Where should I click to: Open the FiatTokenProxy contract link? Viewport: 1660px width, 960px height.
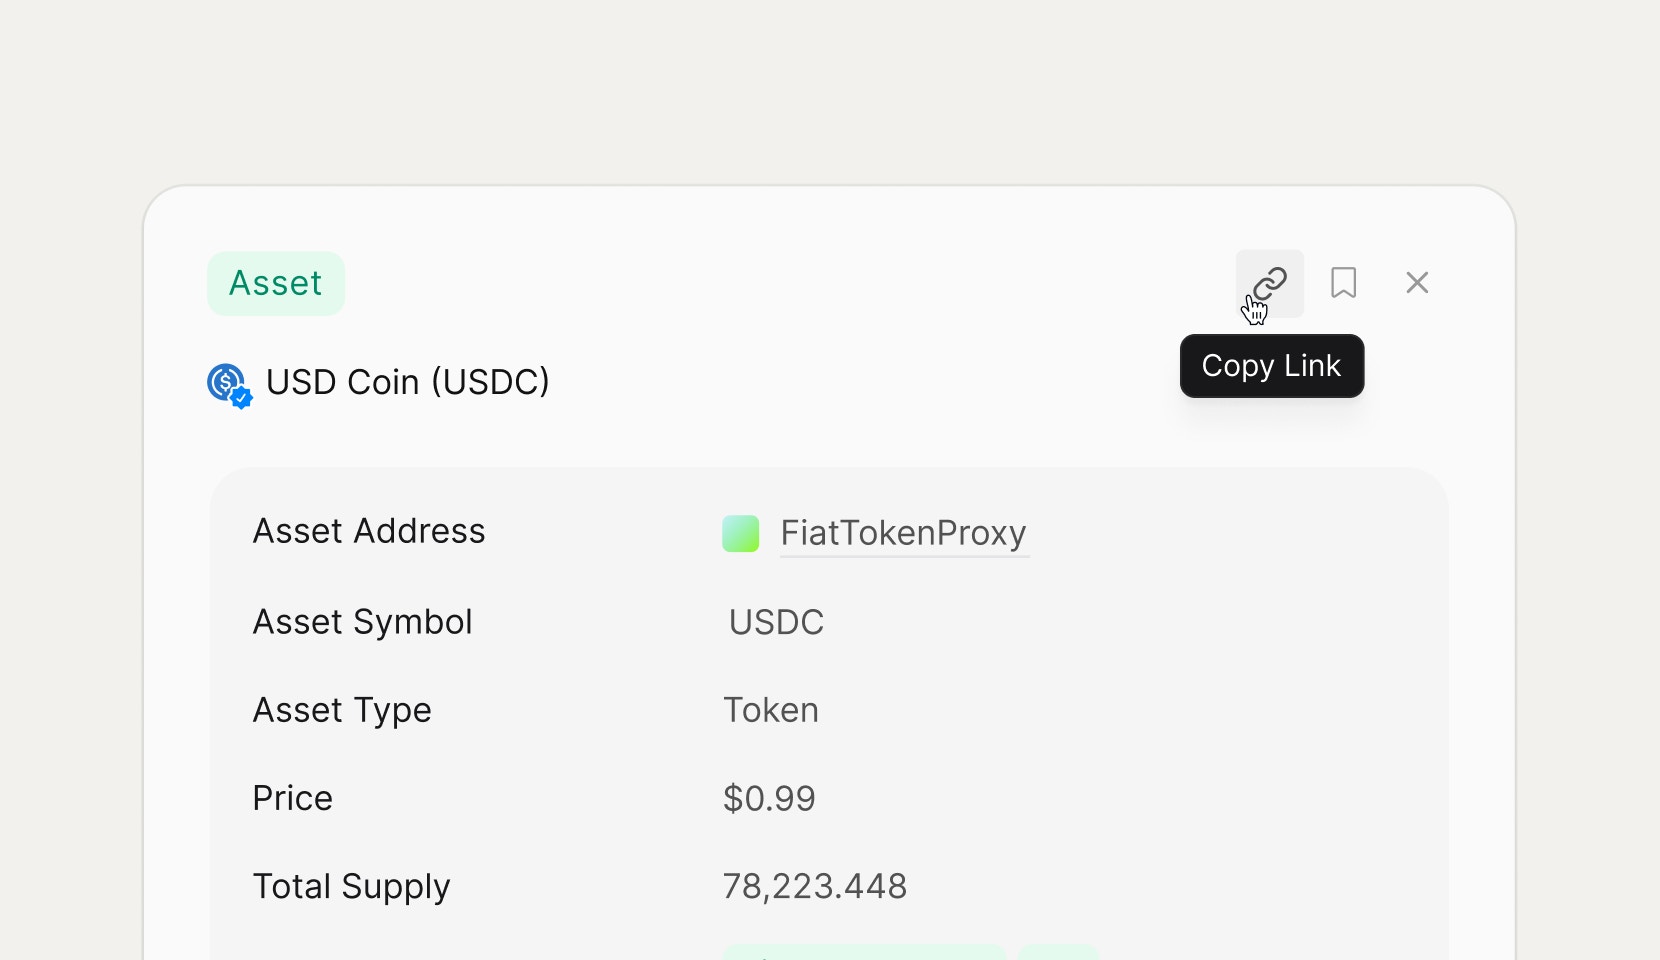click(903, 533)
